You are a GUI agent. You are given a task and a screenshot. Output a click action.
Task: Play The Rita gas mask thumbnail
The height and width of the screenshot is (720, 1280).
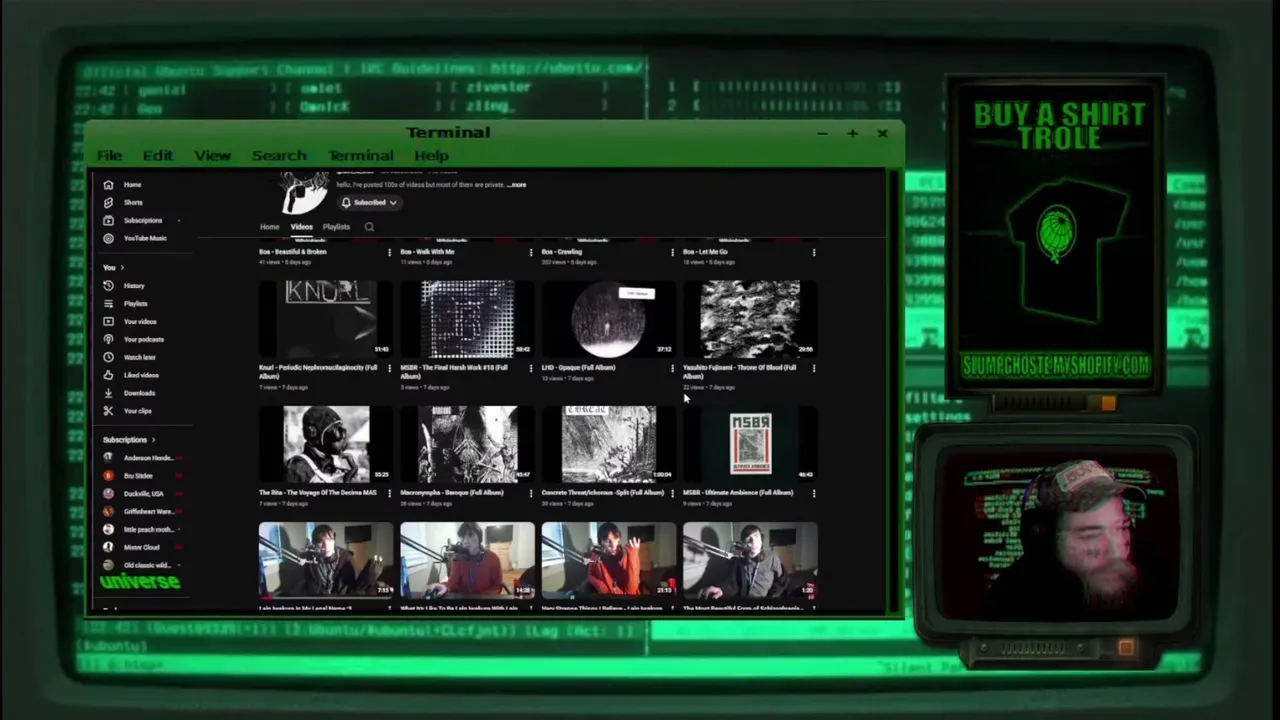326,443
